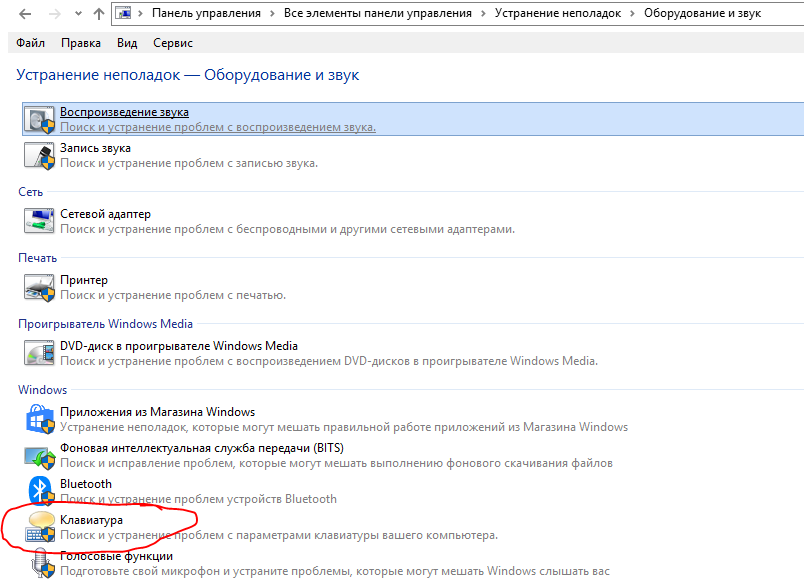Click the Клавиатура keyboard icon
This screenshot has height=579, width=804.
tap(40, 527)
